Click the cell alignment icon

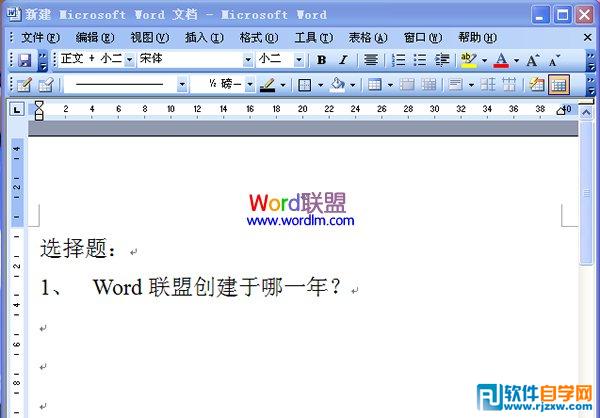point(455,85)
